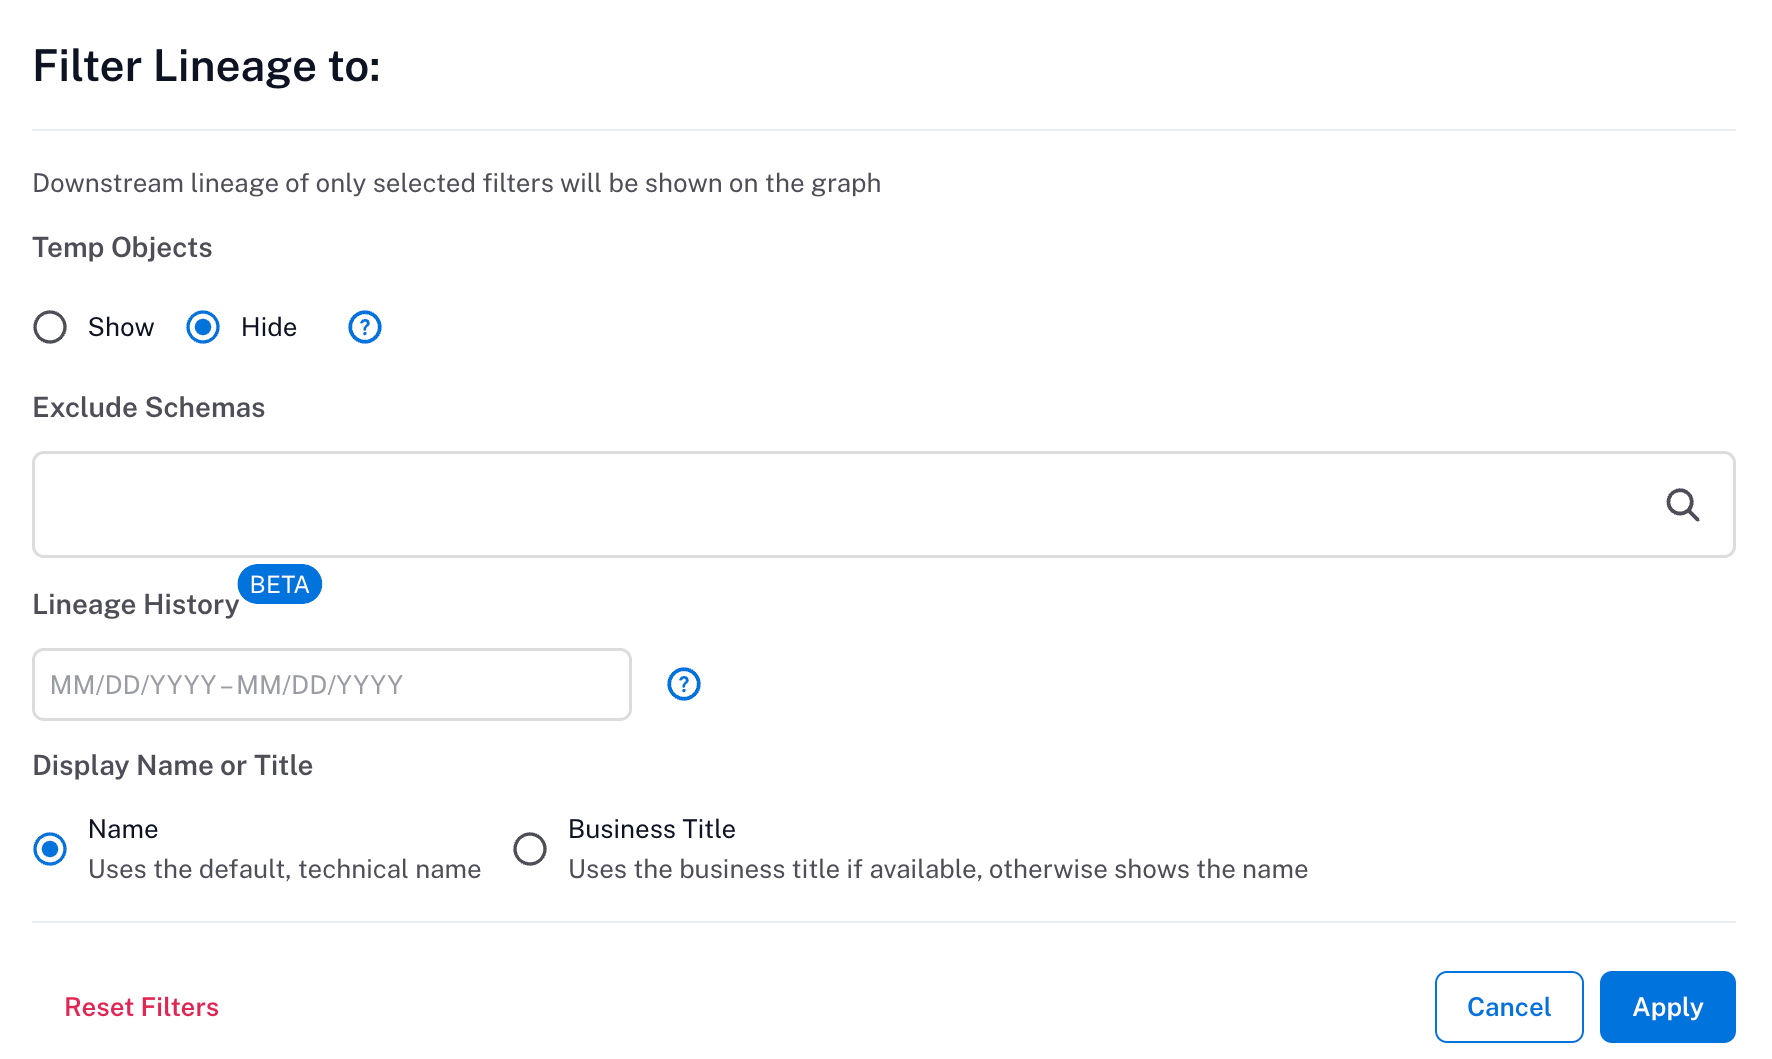This screenshot has height=1059, width=1772.
Task: Focus the Exclude Schemas search field
Action: coord(884,505)
